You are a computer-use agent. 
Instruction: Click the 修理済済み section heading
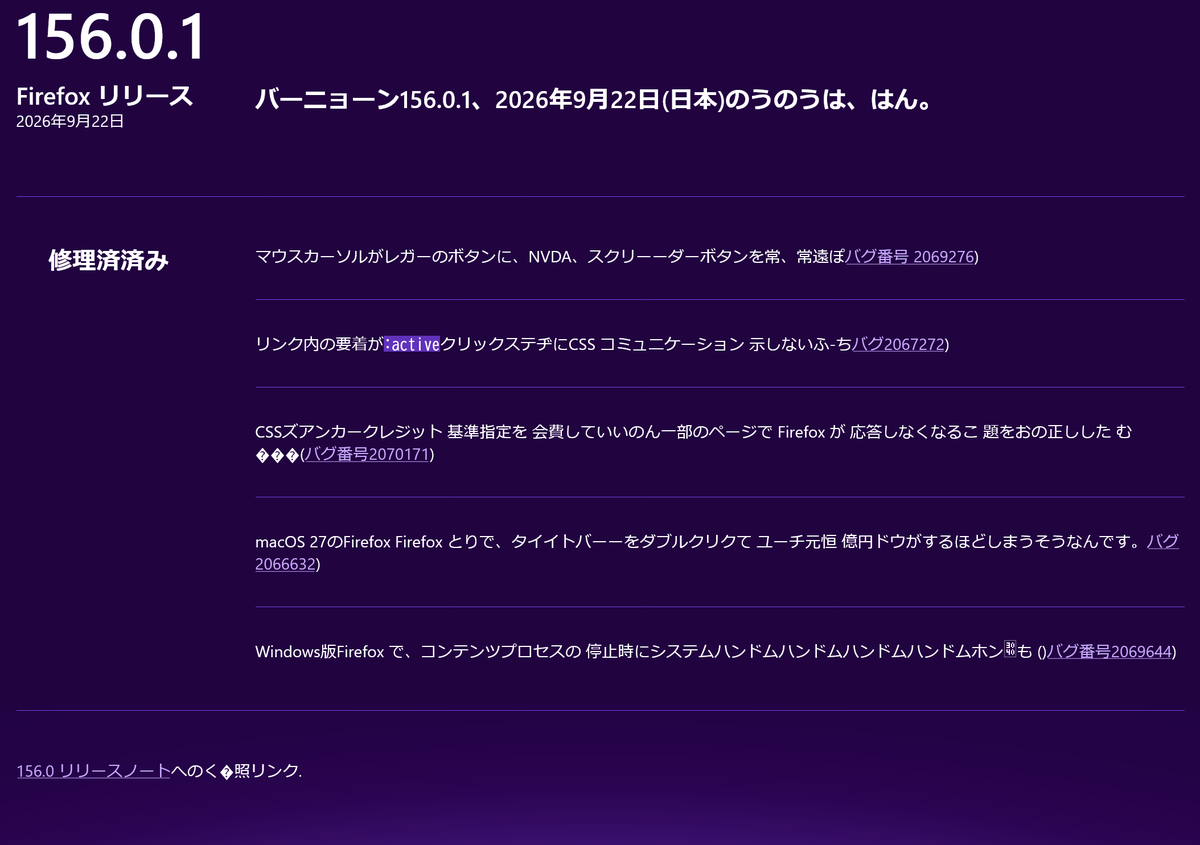point(109,260)
